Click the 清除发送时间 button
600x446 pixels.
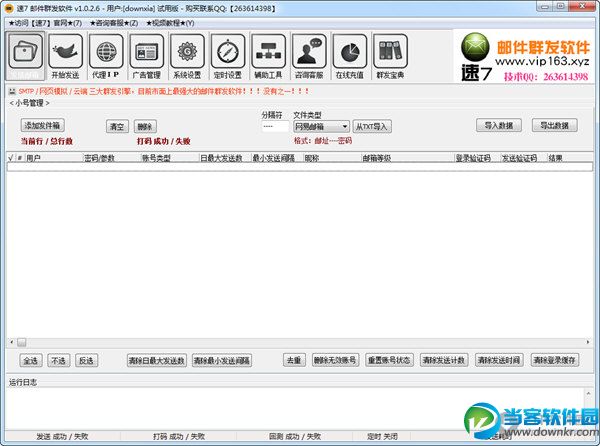(499, 360)
